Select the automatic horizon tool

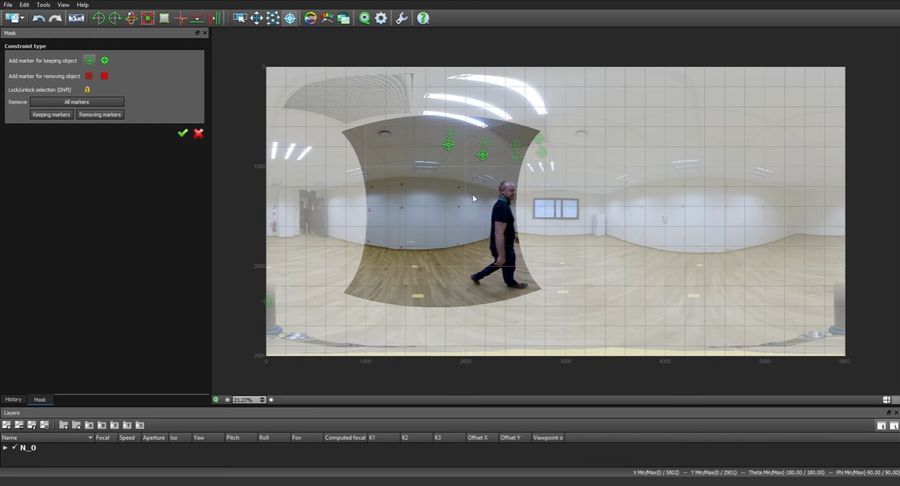point(197,18)
